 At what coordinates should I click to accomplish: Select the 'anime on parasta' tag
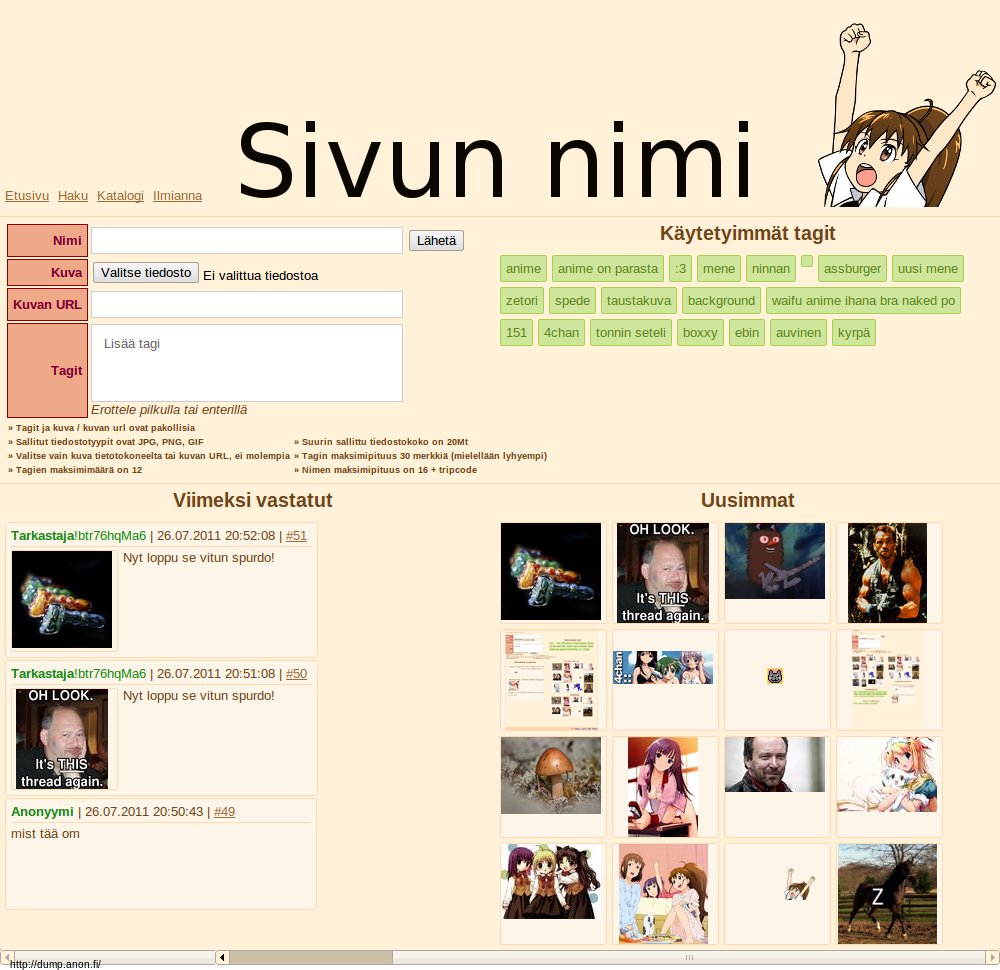[x=608, y=268]
